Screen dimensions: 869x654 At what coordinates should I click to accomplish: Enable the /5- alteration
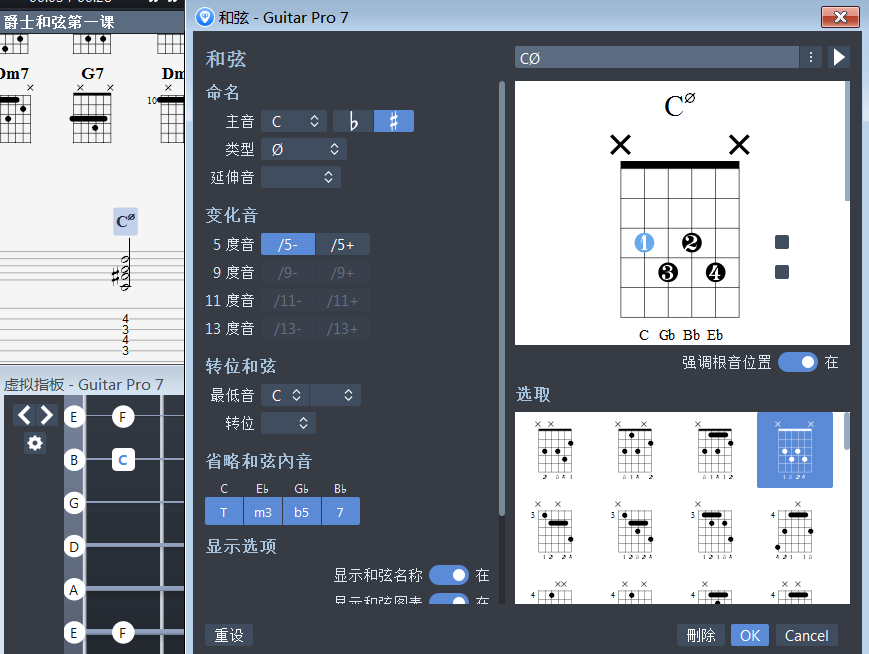(x=287, y=243)
